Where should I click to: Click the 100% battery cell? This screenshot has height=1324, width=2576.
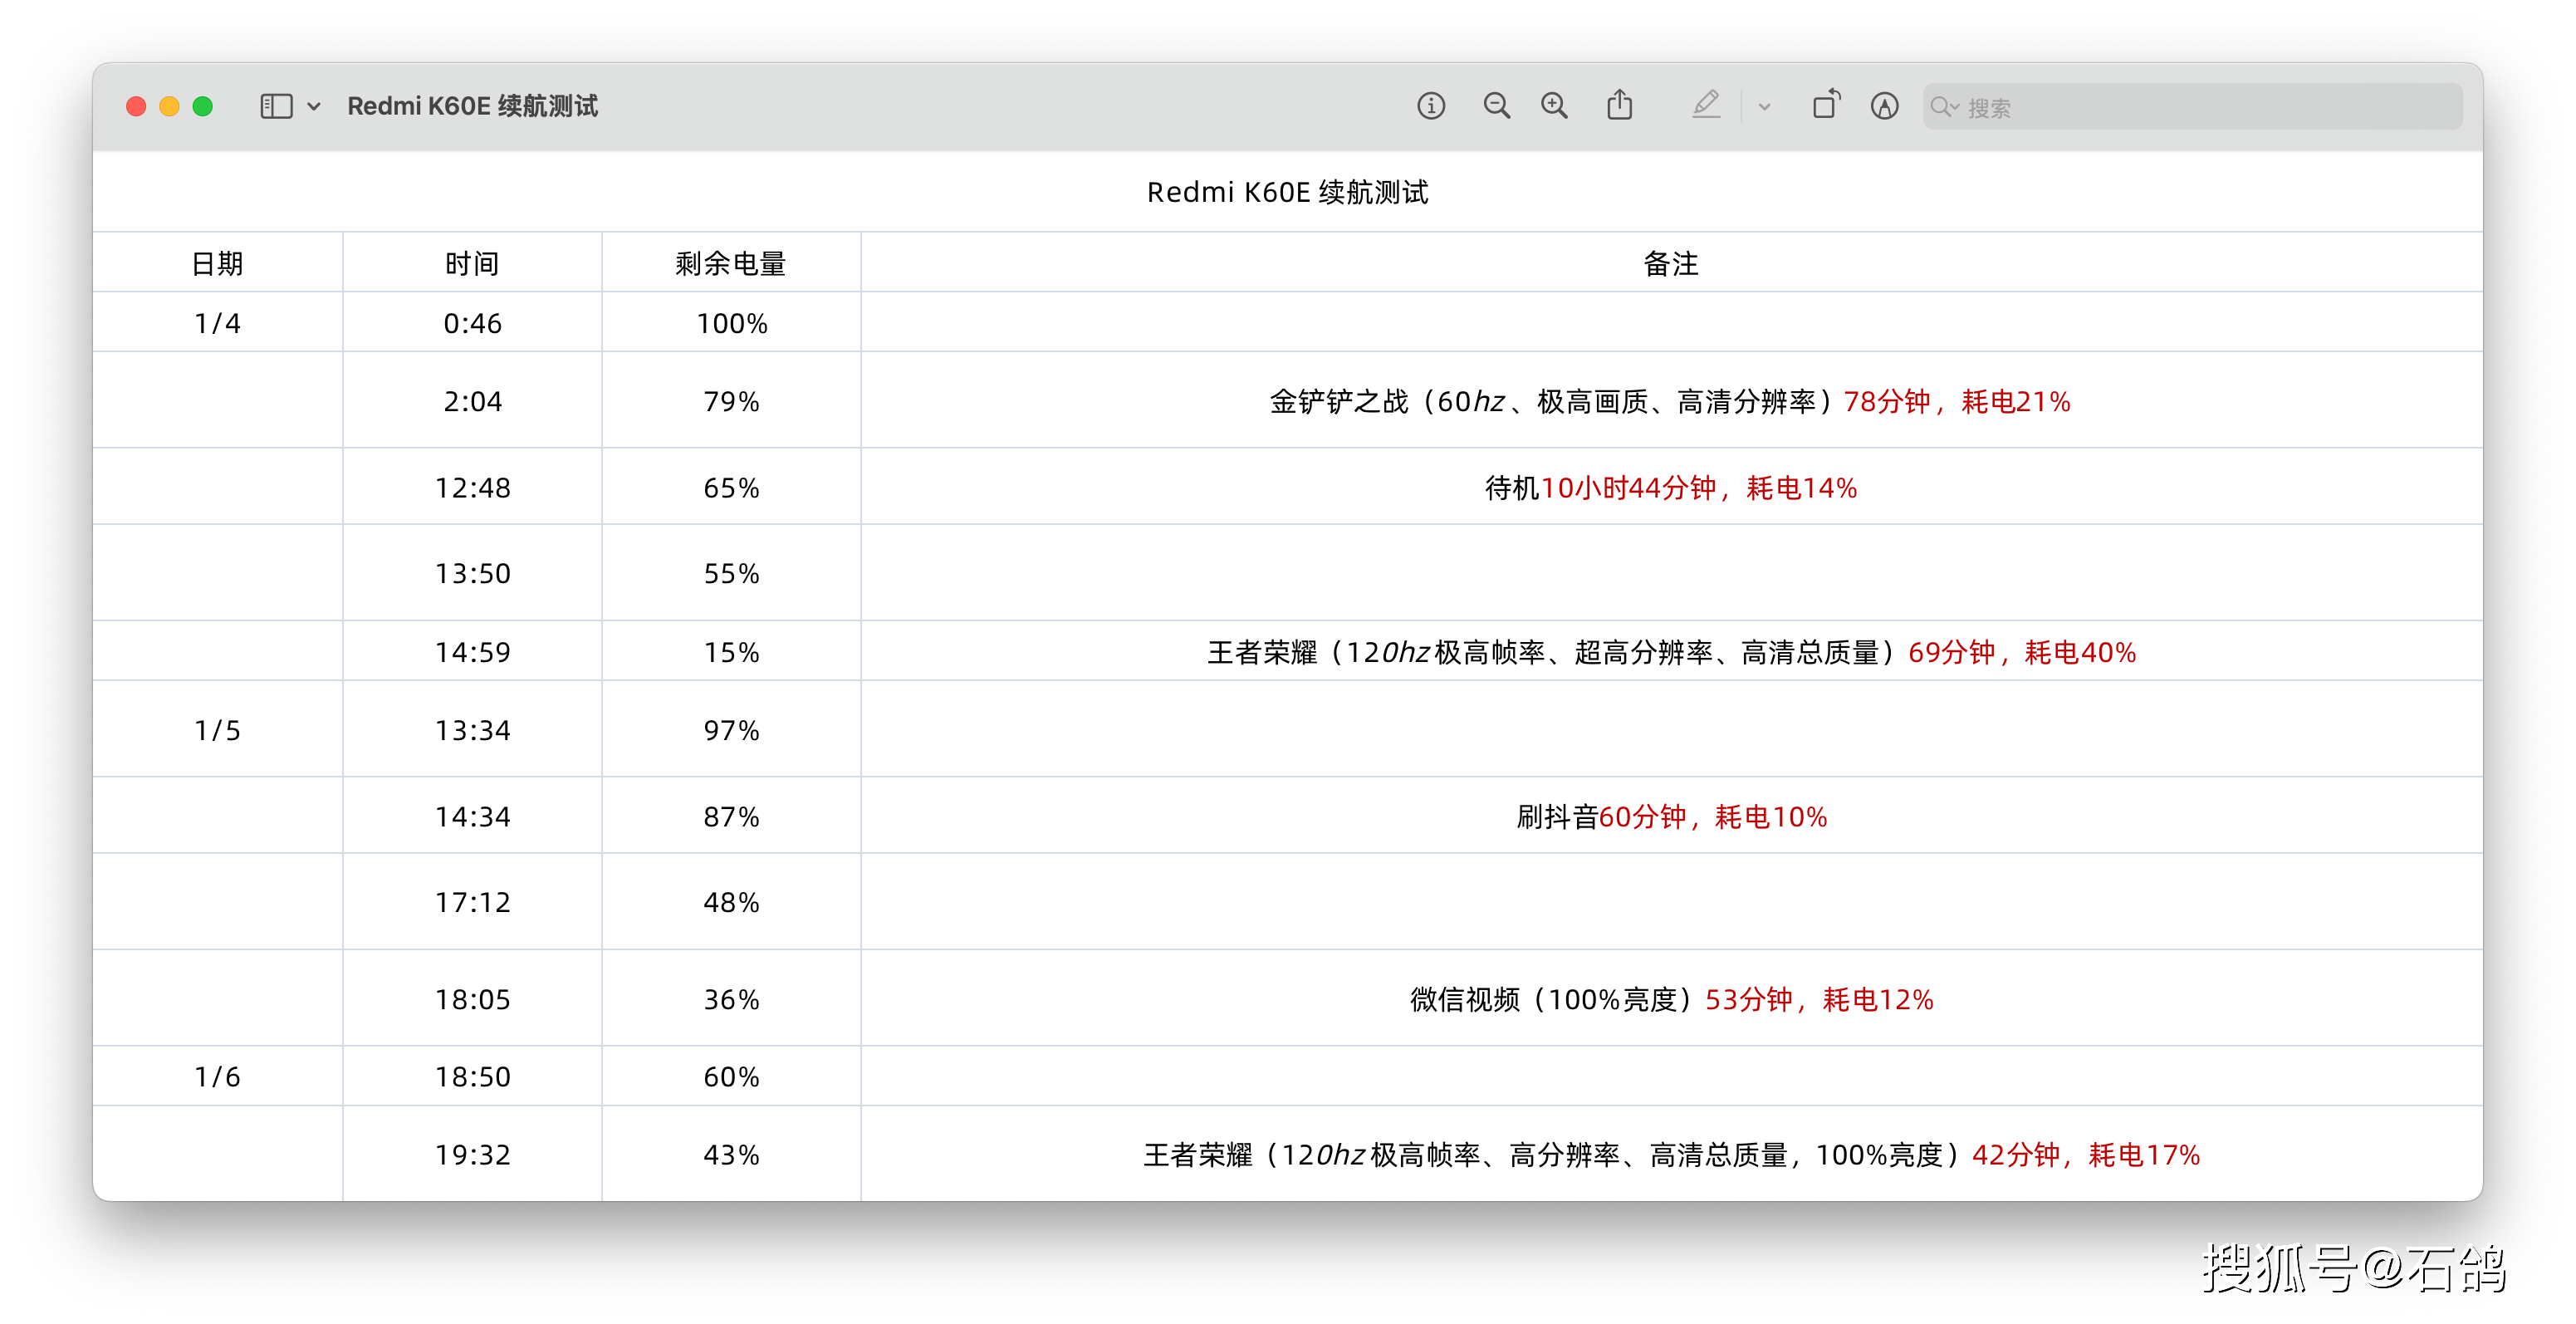[731, 324]
